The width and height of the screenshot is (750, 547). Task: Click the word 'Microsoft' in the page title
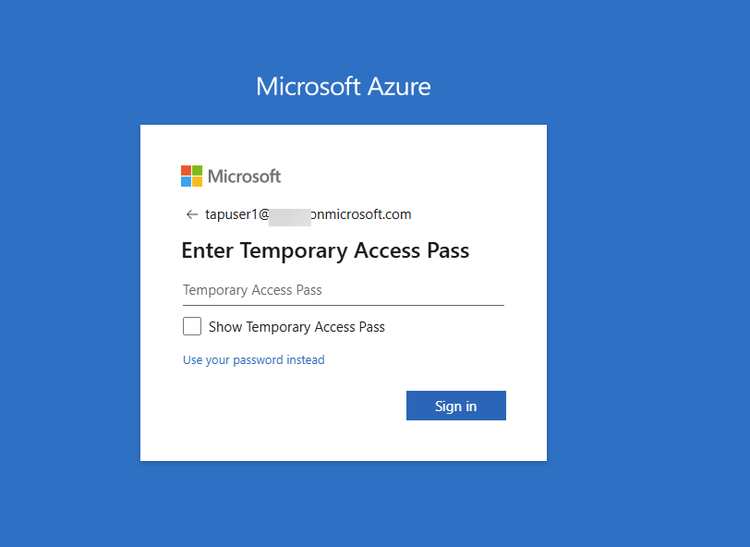point(306,86)
